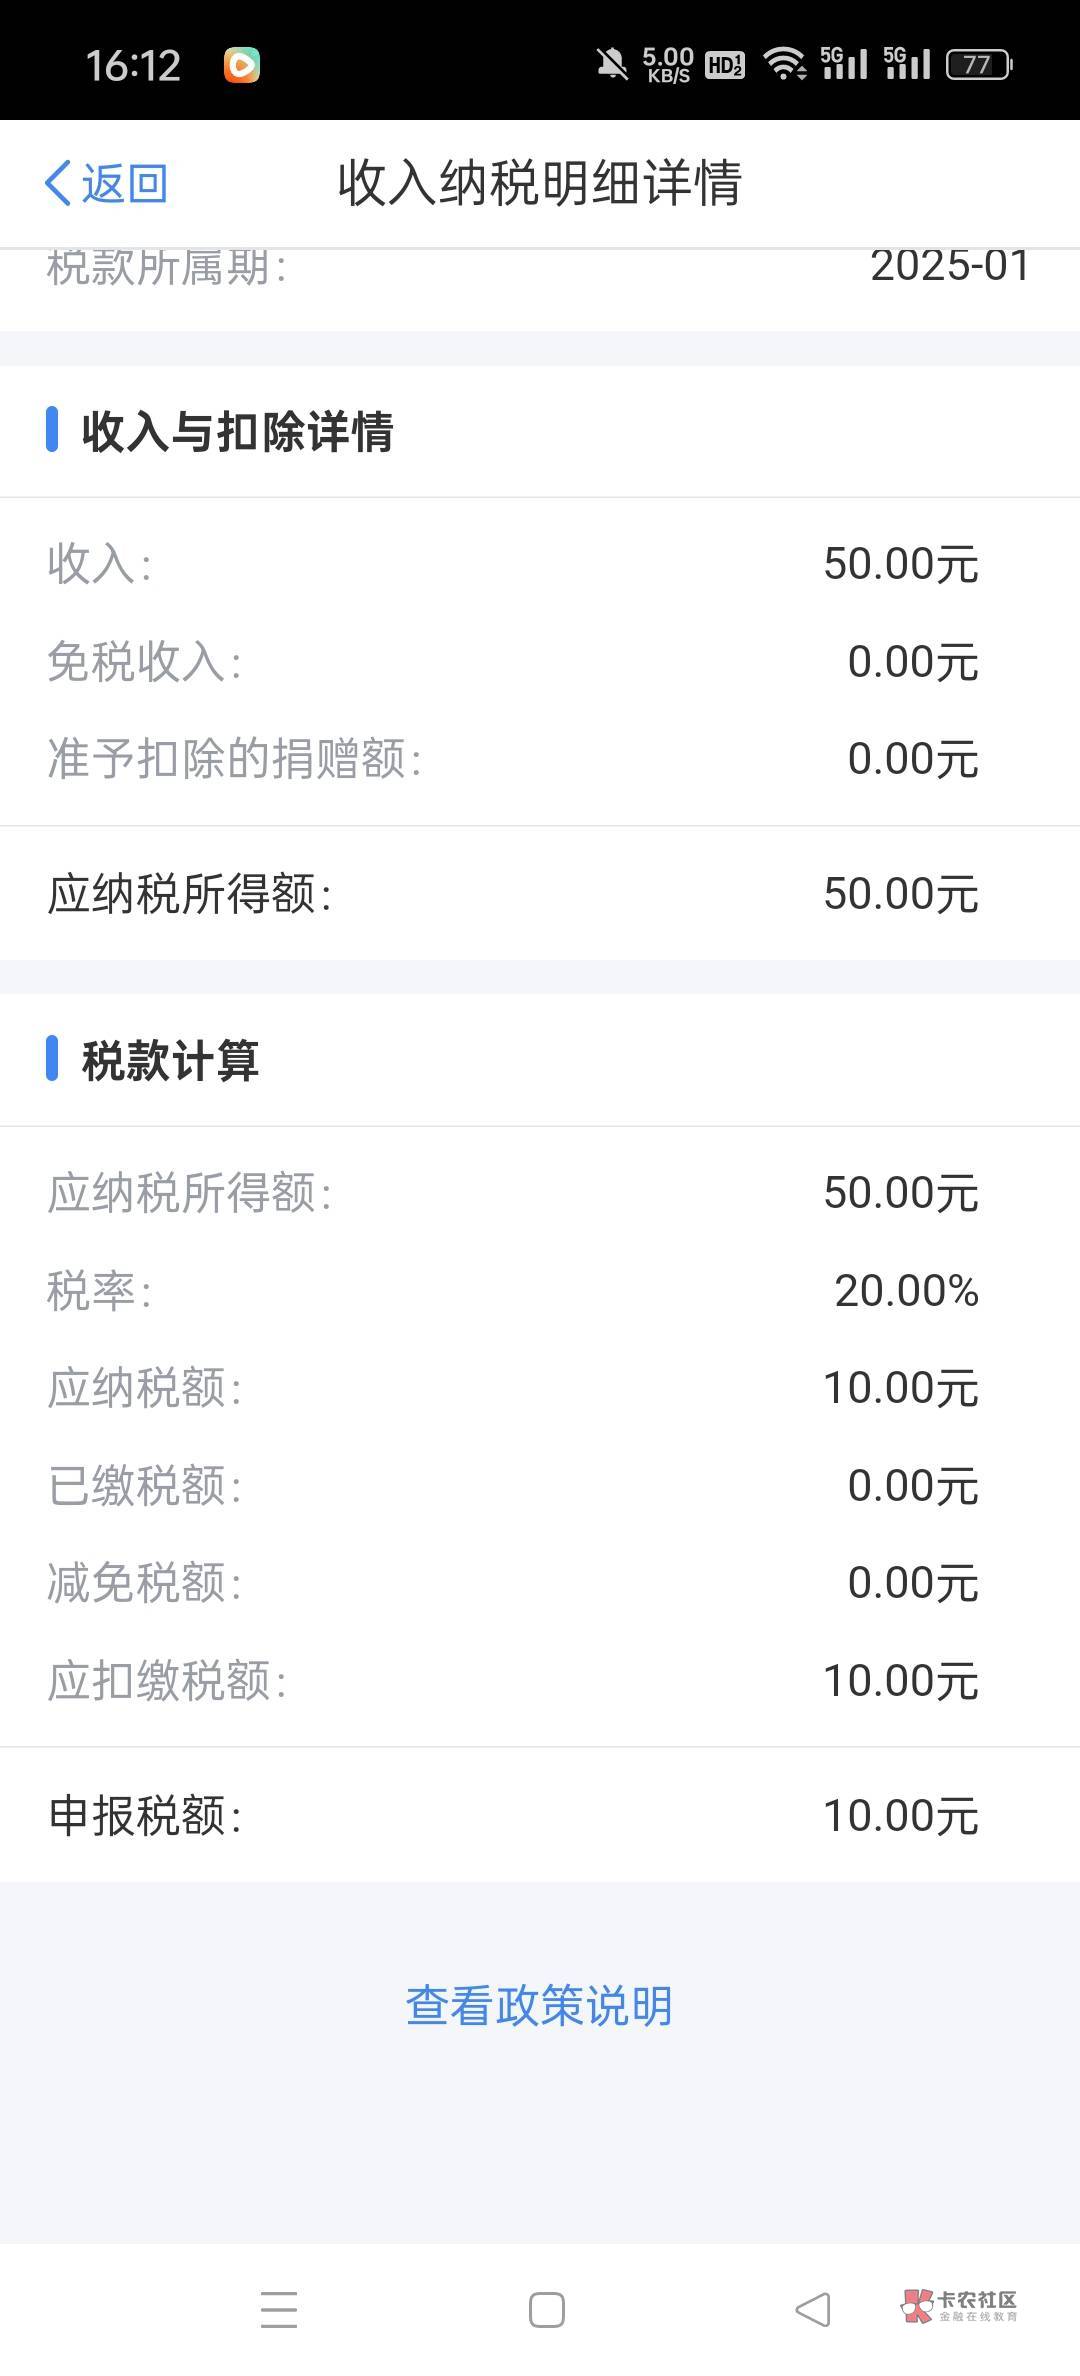Tap the status bar clock showing 16:12
This screenshot has width=1080, height=2376.
click(x=133, y=66)
